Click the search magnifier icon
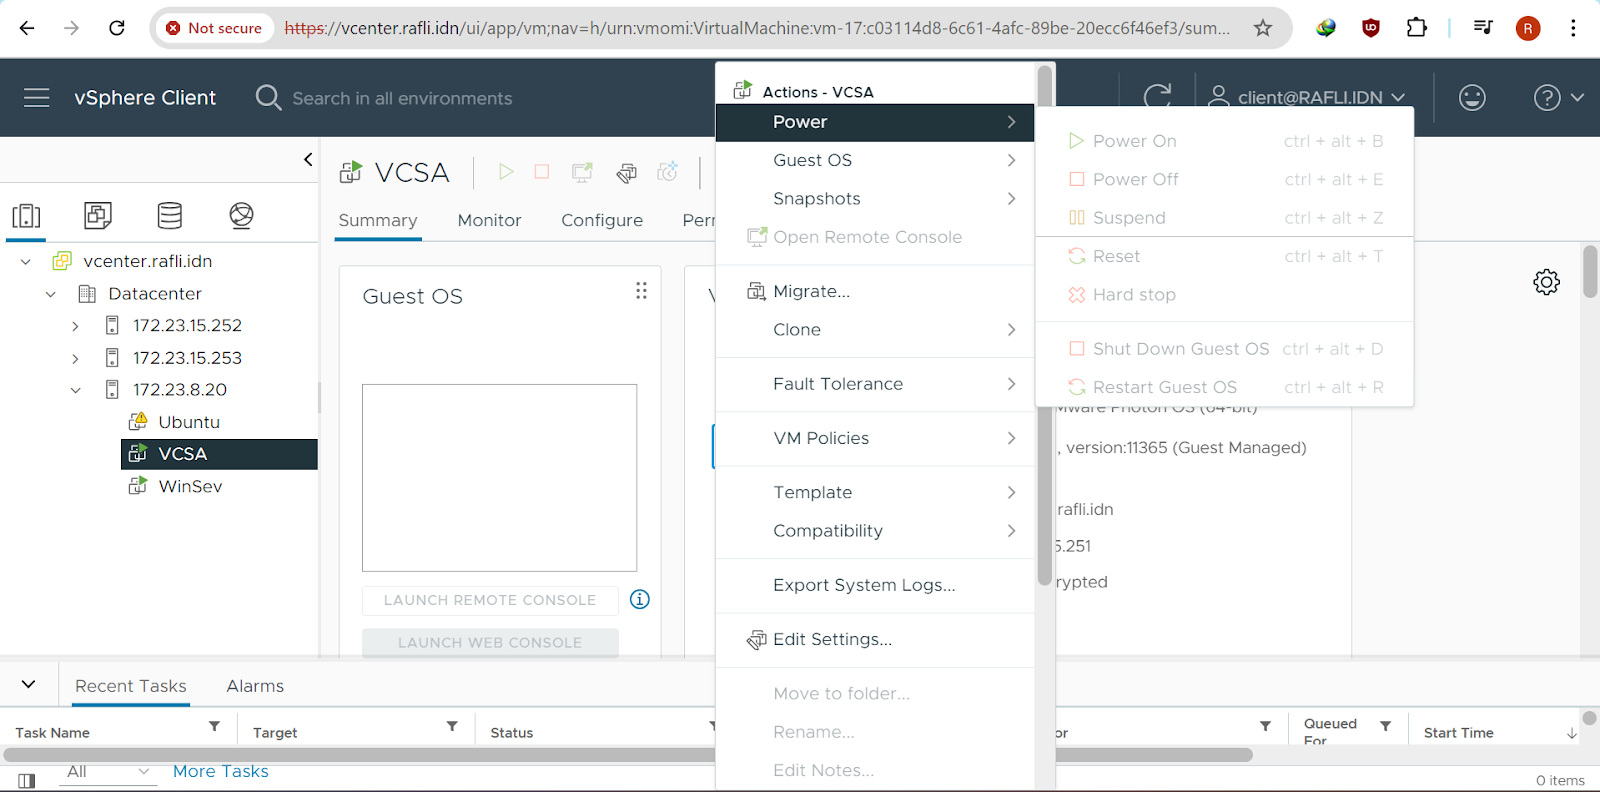The width and height of the screenshot is (1600, 792). click(268, 97)
